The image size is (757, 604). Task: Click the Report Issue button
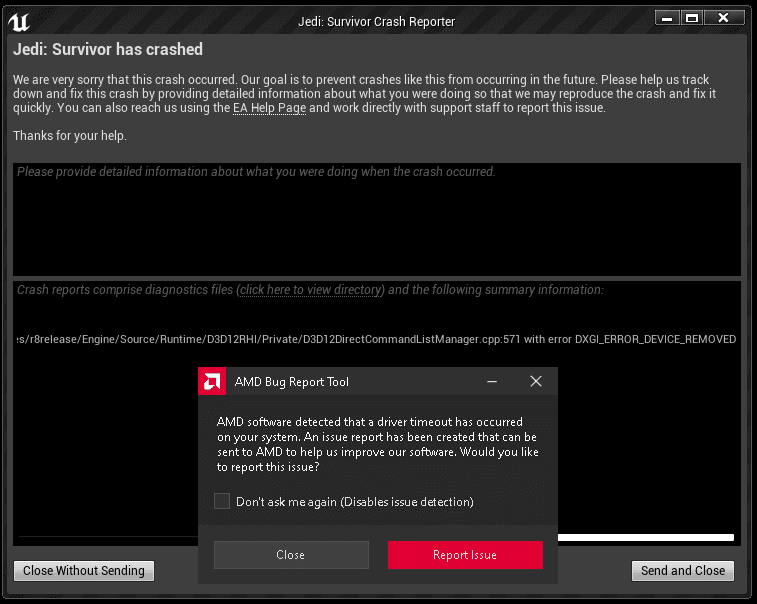click(x=465, y=555)
